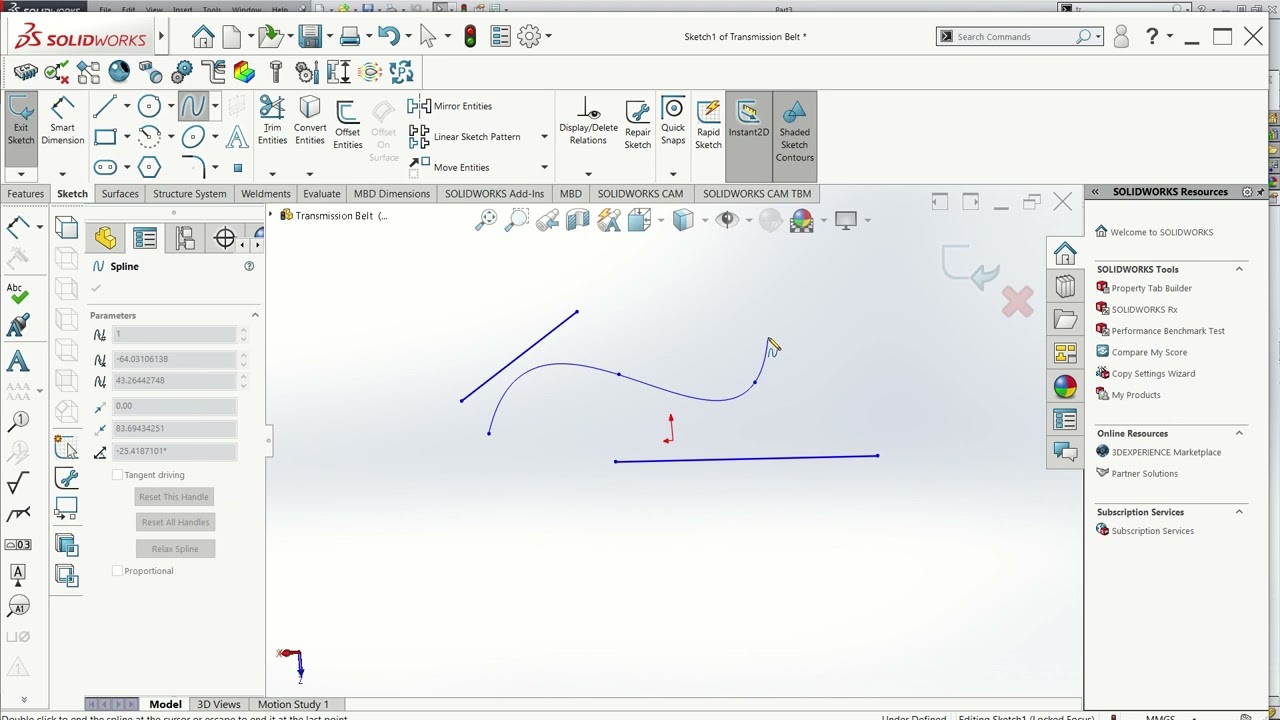The width and height of the screenshot is (1280, 720).
Task: Open Property Tab Builder link
Action: [x=1151, y=288]
